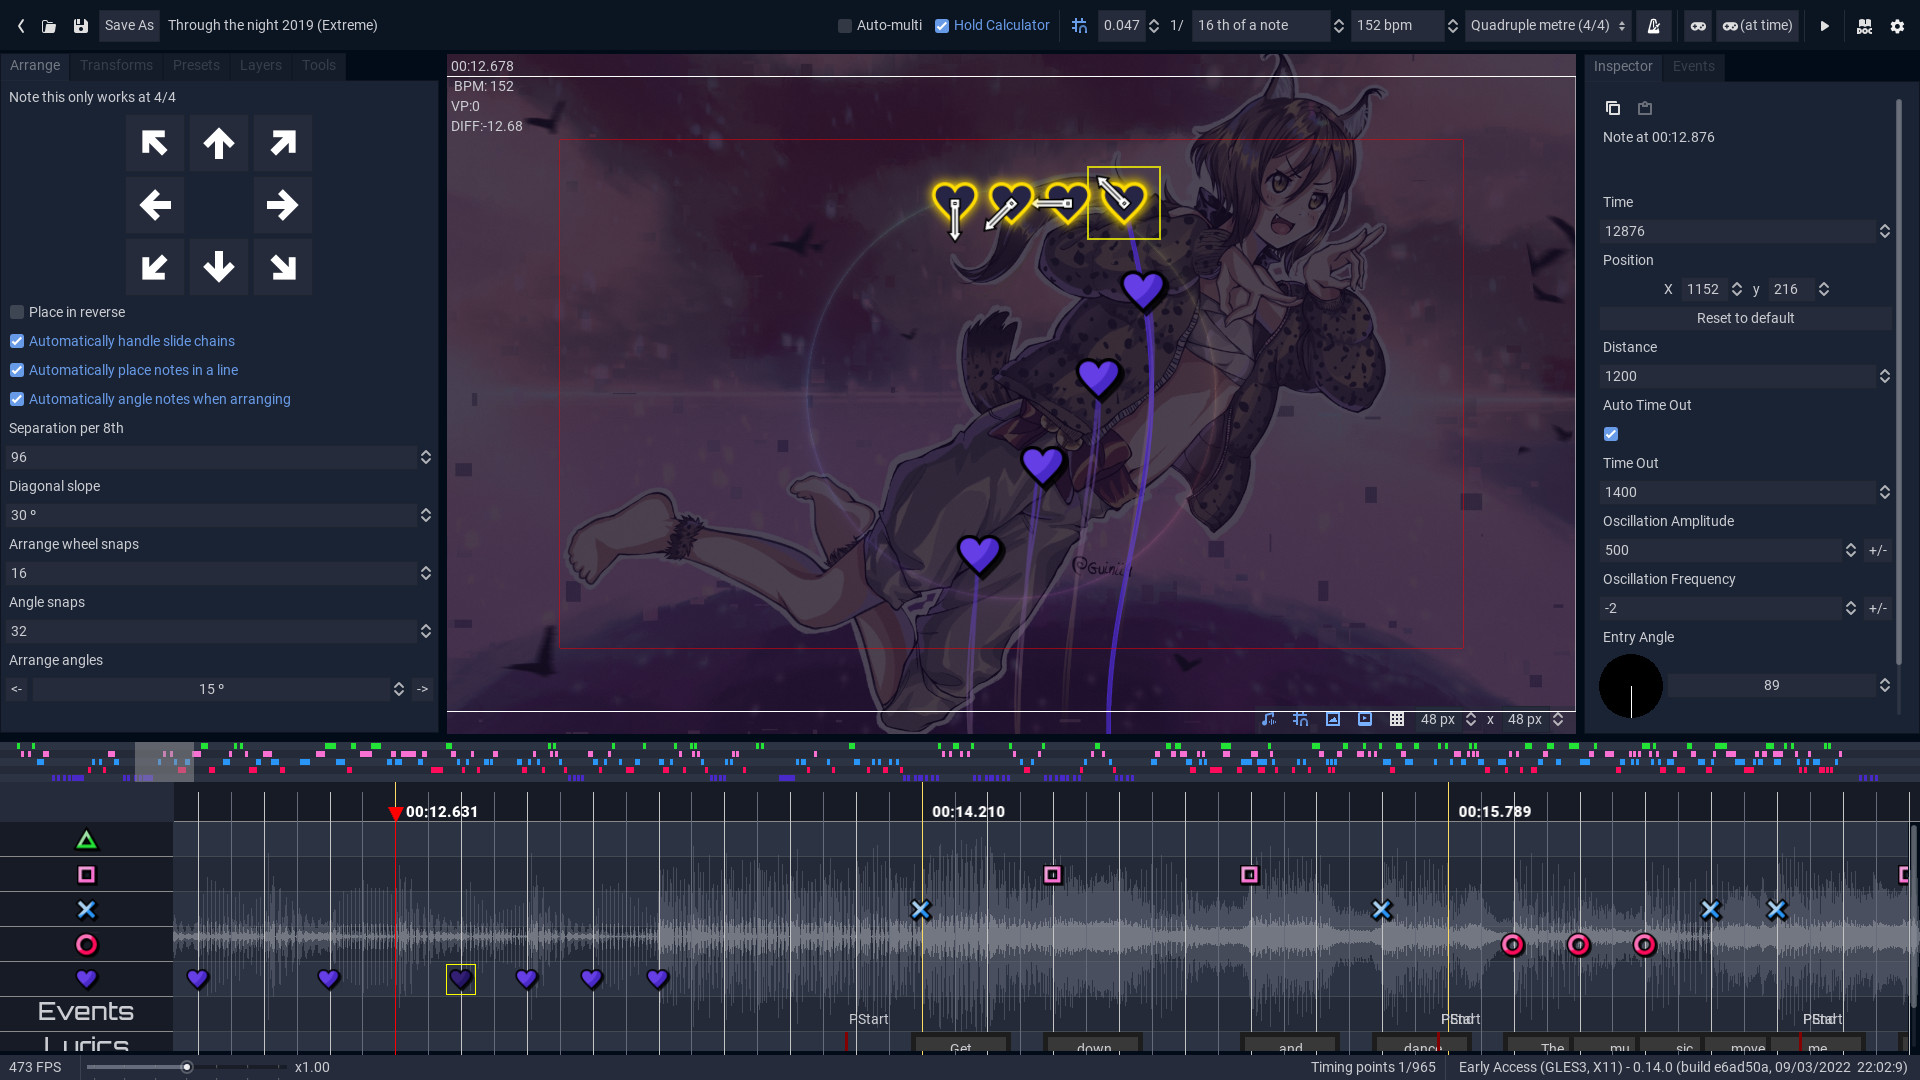Toggle the timeline snap icon in the top bar
The image size is (1920, 1080).
click(x=1079, y=26)
